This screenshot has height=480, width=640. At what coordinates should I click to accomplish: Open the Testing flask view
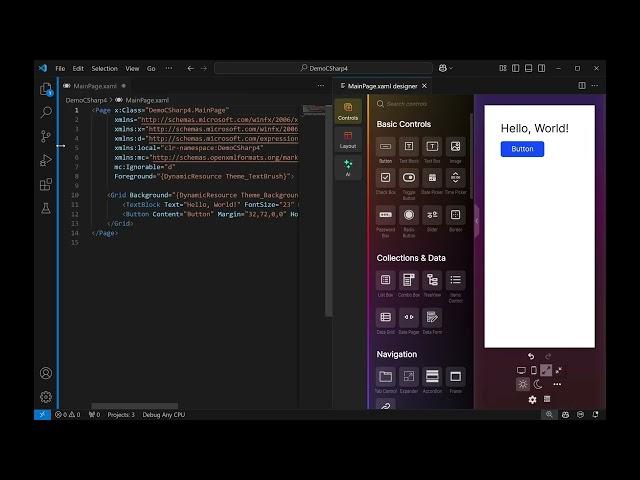[x=46, y=208]
